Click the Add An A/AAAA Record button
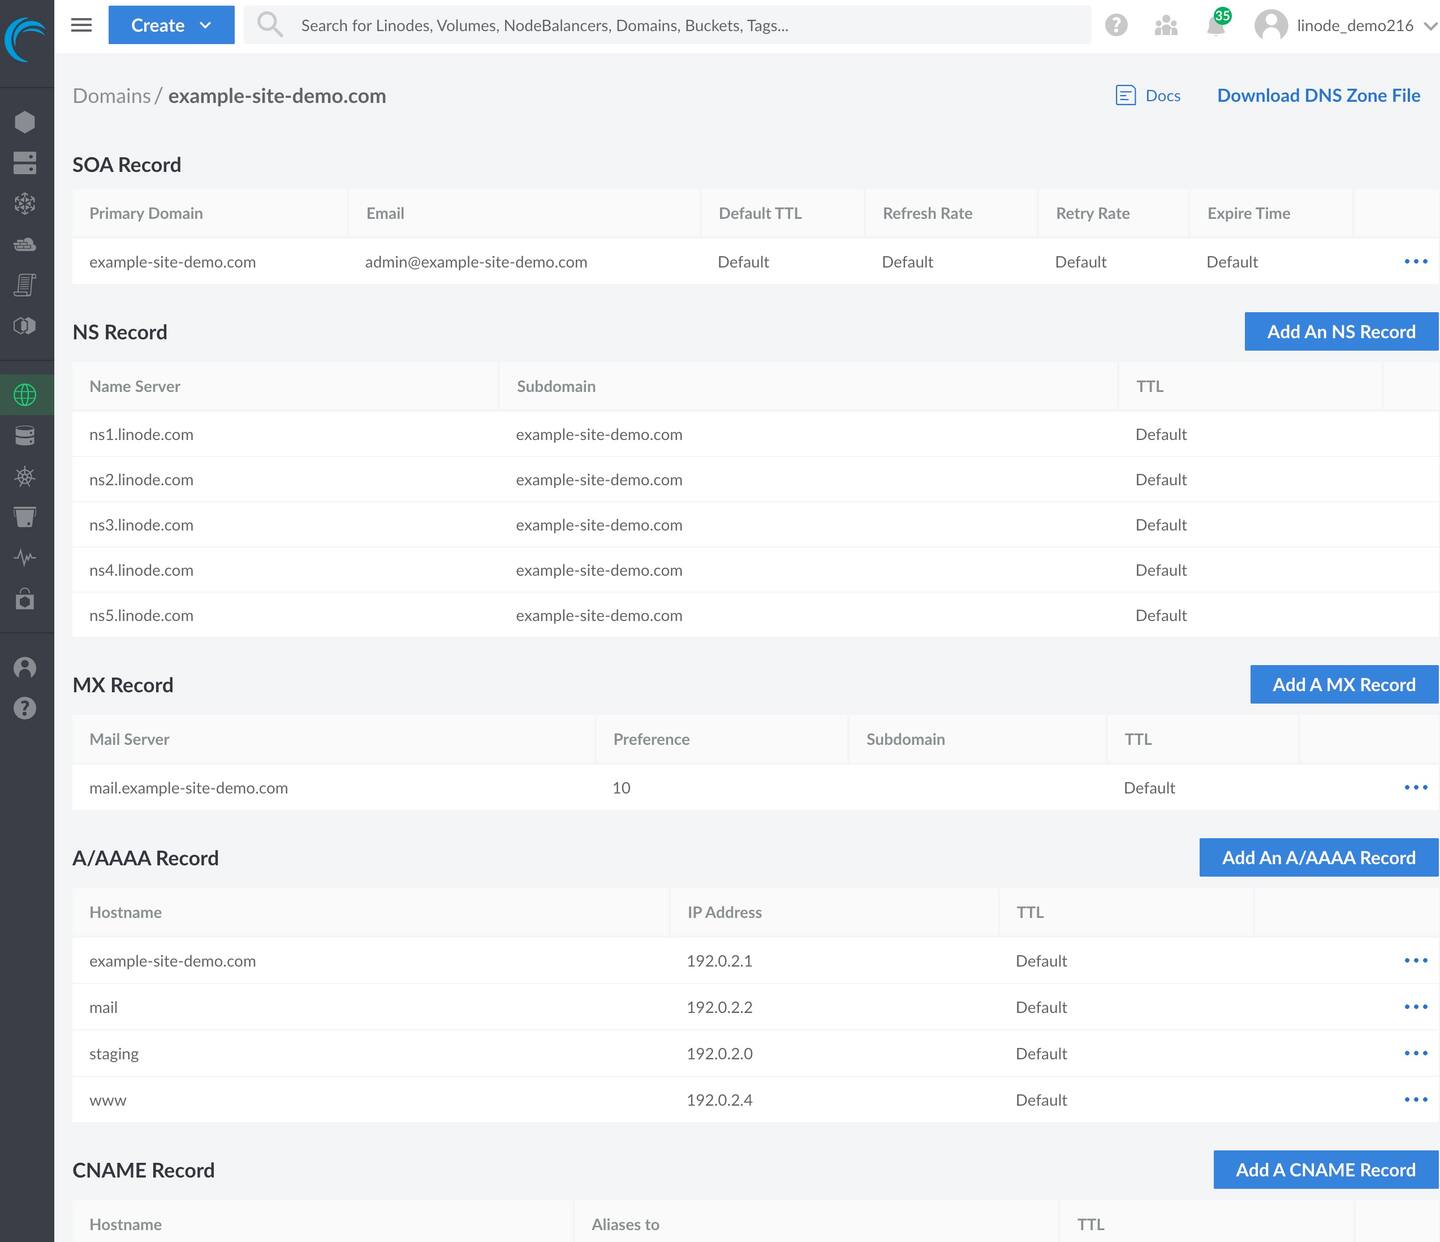Viewport: 1440px width, 1242px height. click(x=1318, y=858)
